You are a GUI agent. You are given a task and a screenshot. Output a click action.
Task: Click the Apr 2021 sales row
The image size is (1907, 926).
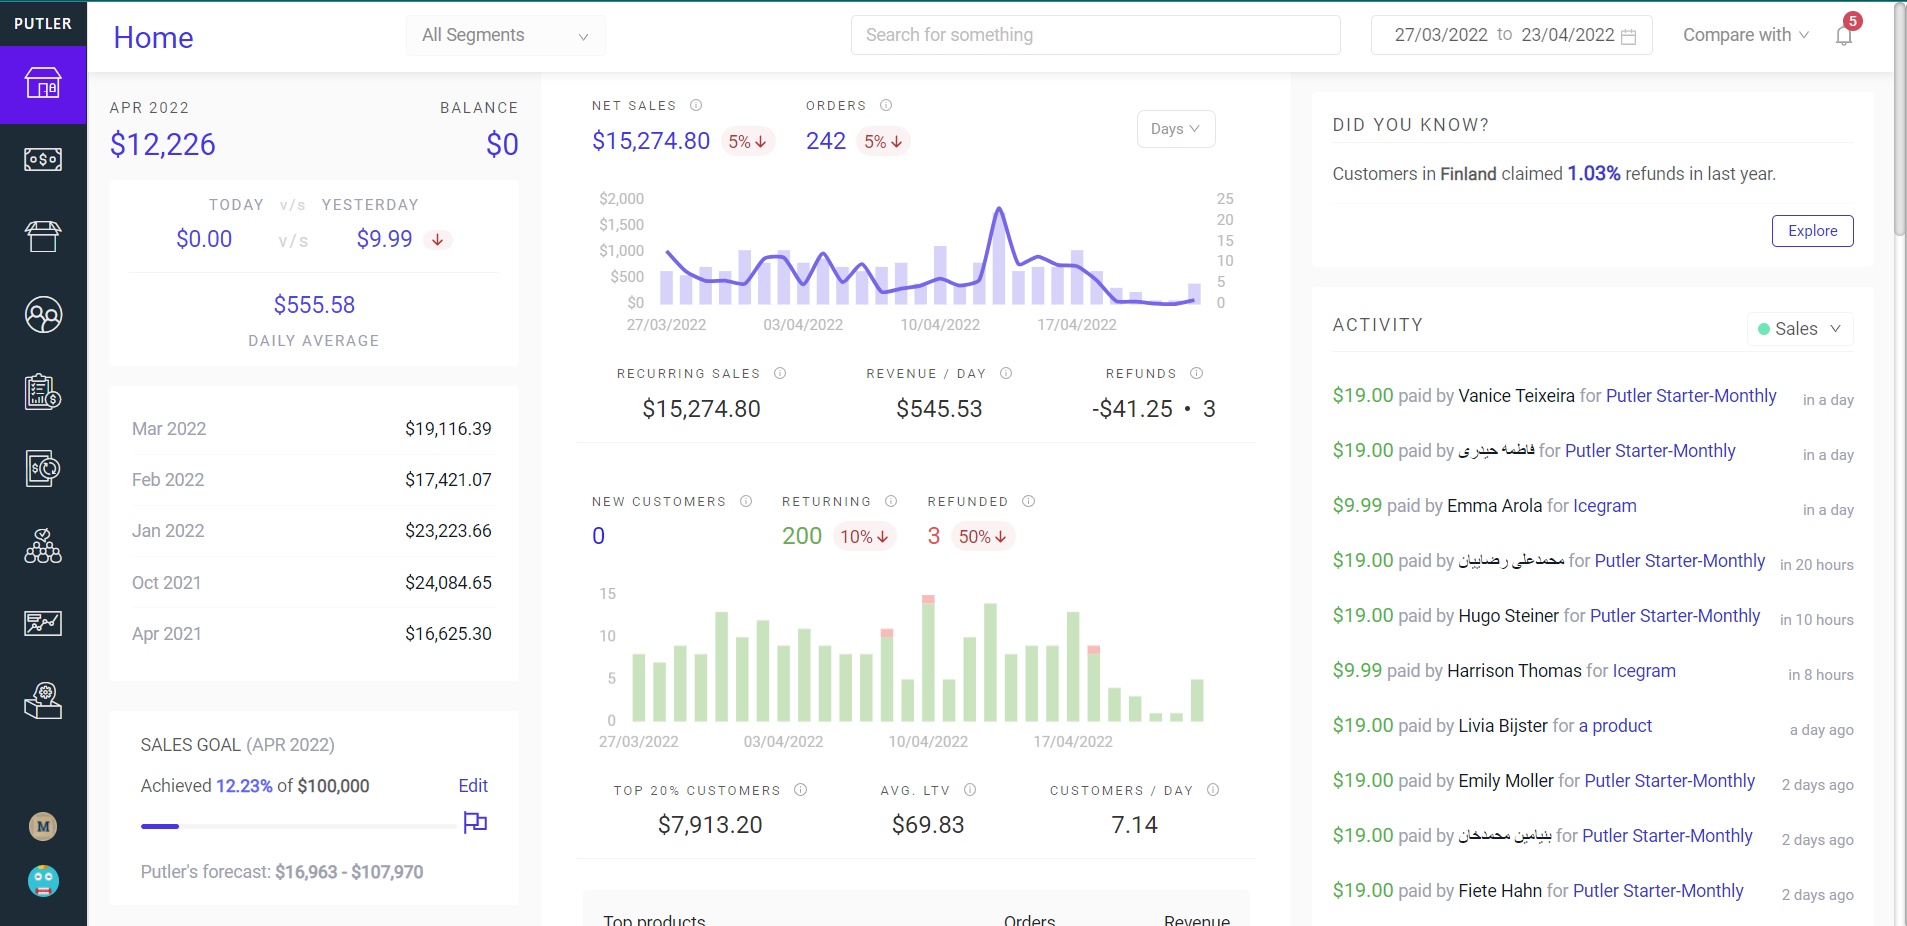tap(312, 634)
